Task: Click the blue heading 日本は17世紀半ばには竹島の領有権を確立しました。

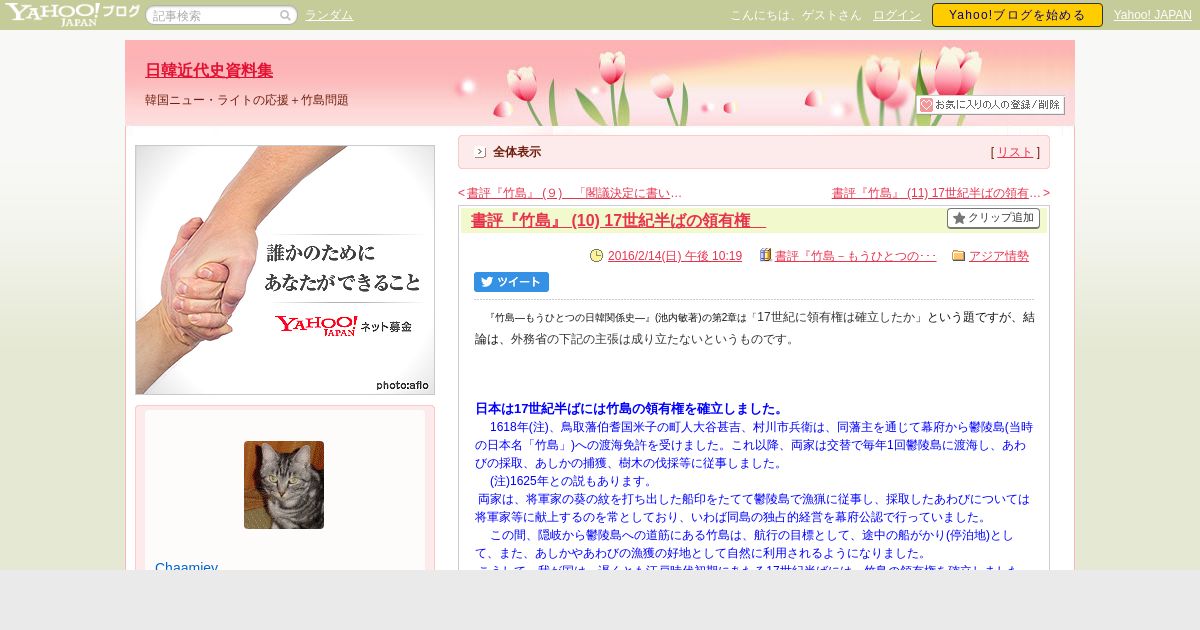Action: [x=629, y=409]
